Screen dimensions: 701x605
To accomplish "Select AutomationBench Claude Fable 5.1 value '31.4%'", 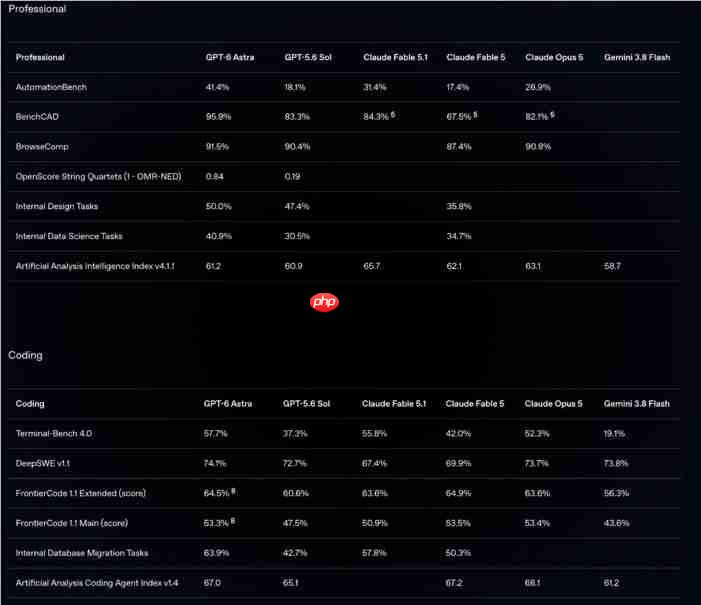I will (x=375, y=87).
